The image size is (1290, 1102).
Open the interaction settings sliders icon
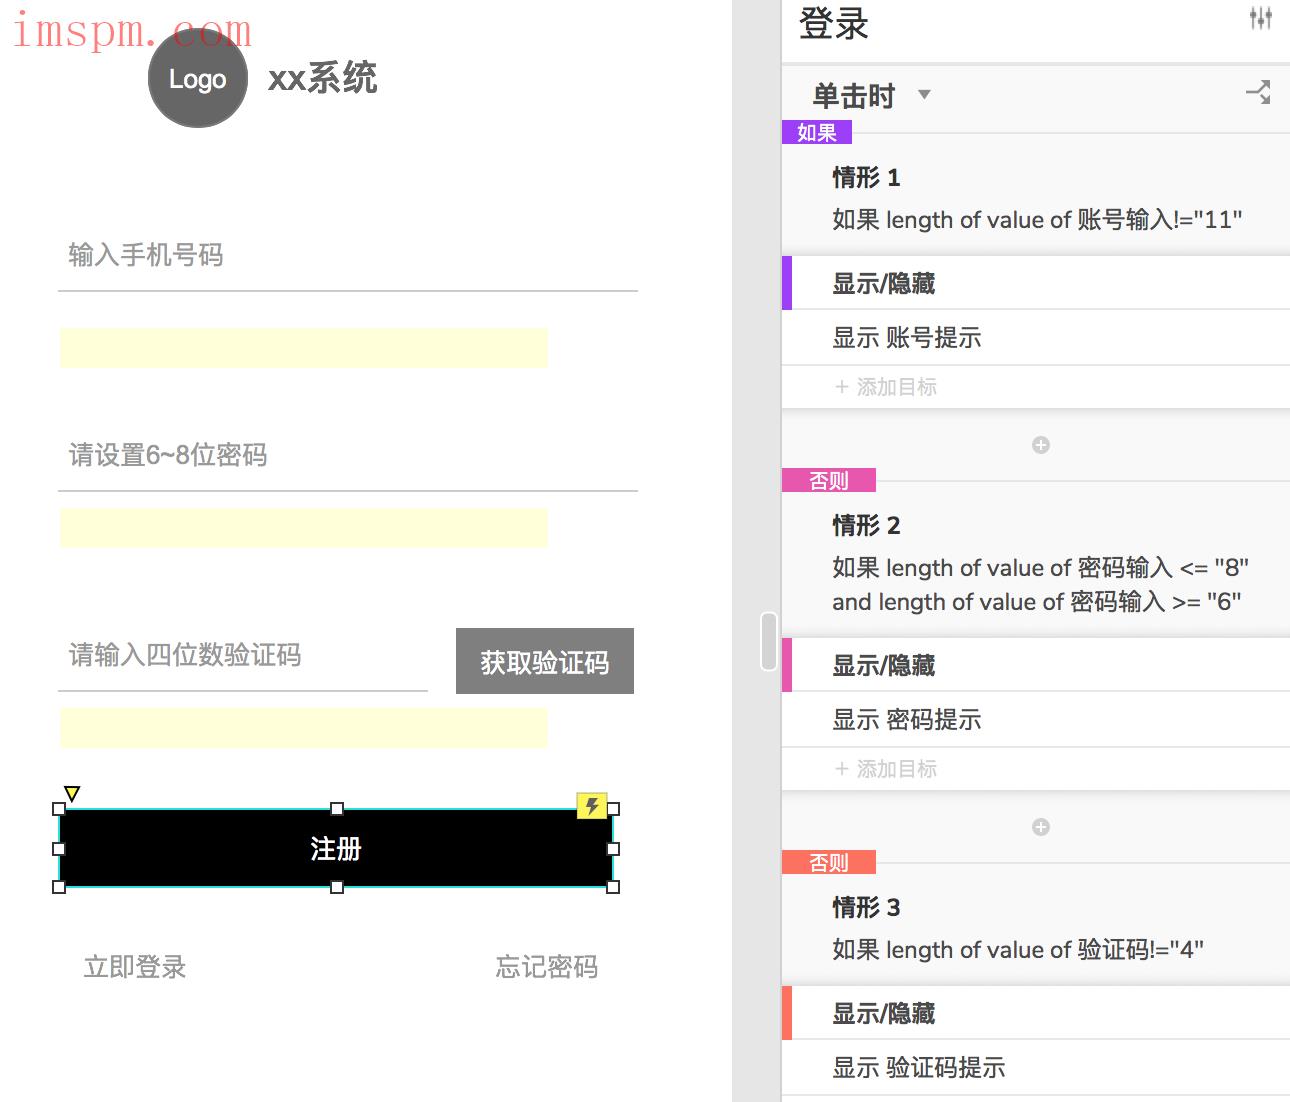1261,18
